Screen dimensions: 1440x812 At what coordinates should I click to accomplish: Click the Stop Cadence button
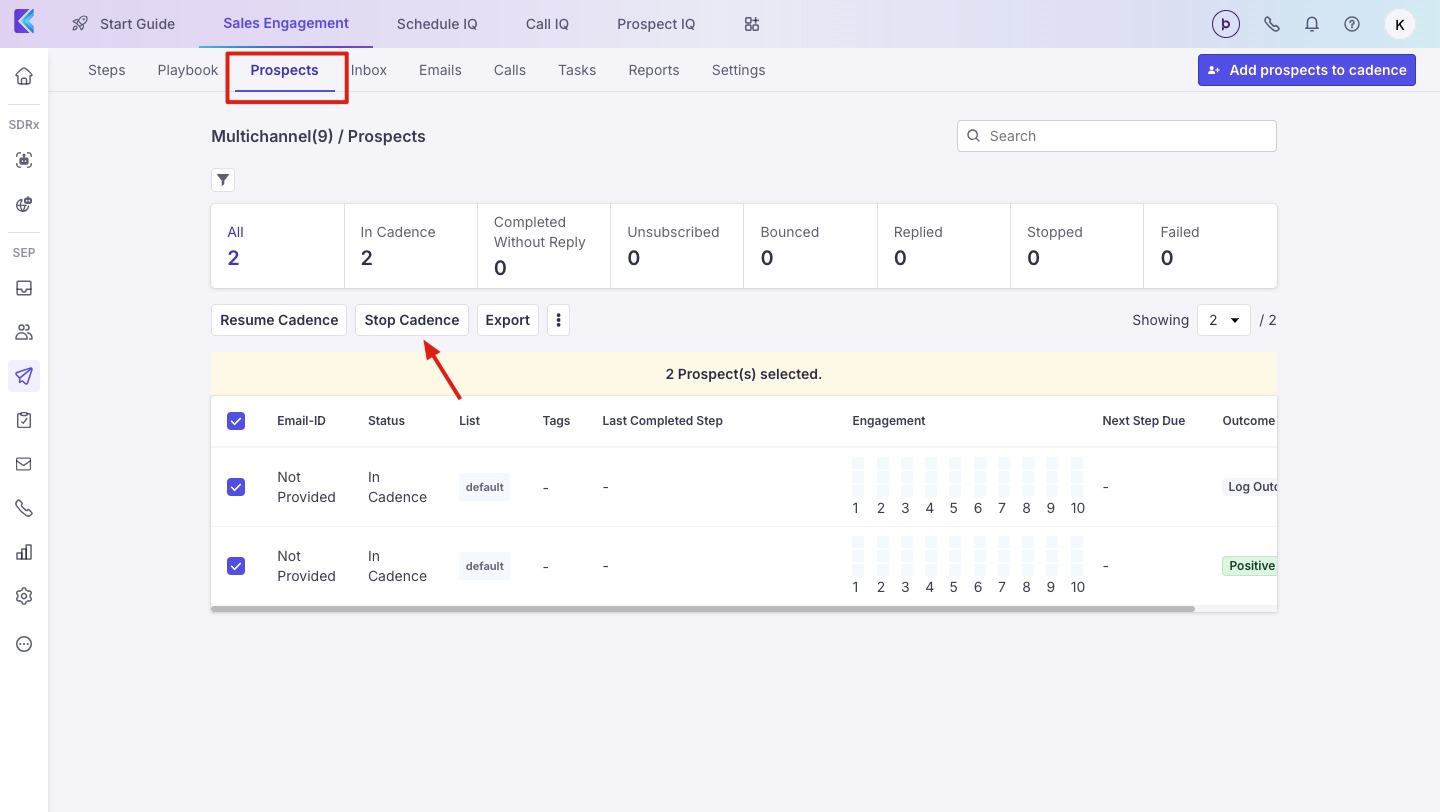pyautogui.click(x=412, y=320)
